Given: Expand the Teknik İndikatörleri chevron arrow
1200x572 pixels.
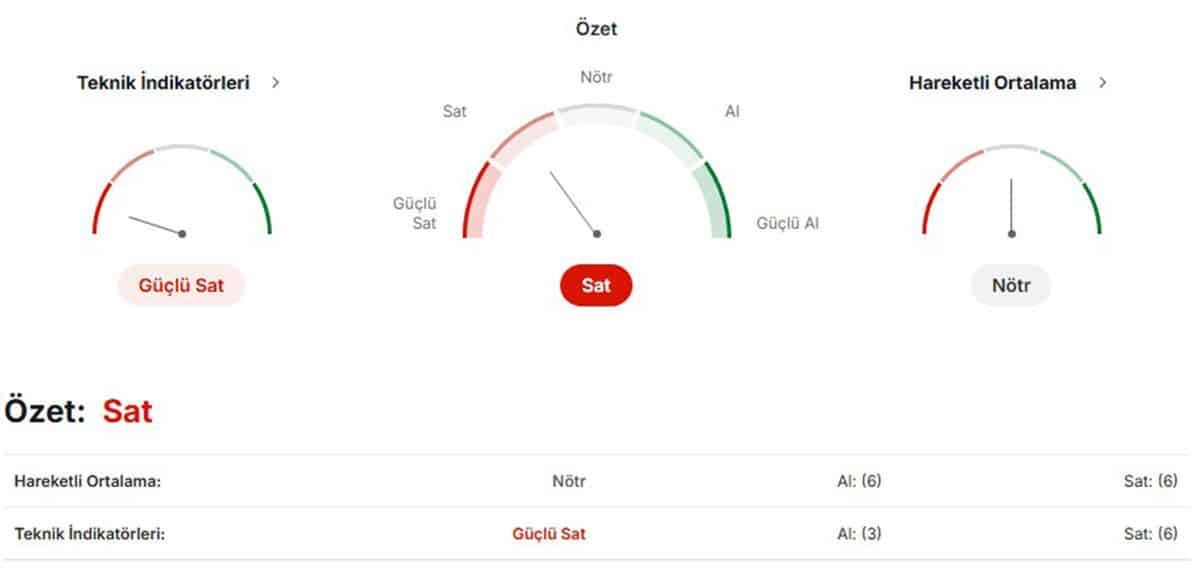Looking at the screenshot, I should pos(276,83).
